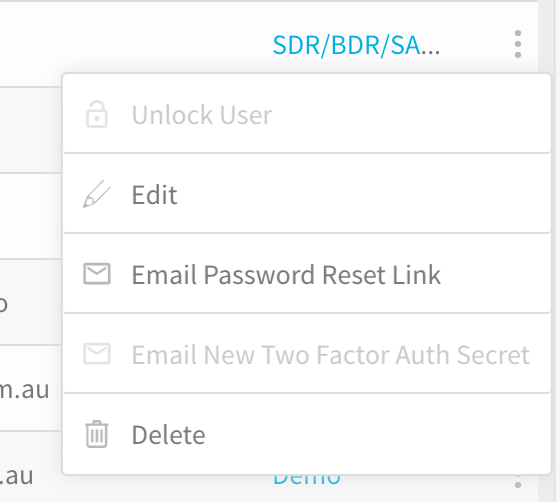Open the three-dot menu next to SDR/BDR/SA

[x=518, y=44]
